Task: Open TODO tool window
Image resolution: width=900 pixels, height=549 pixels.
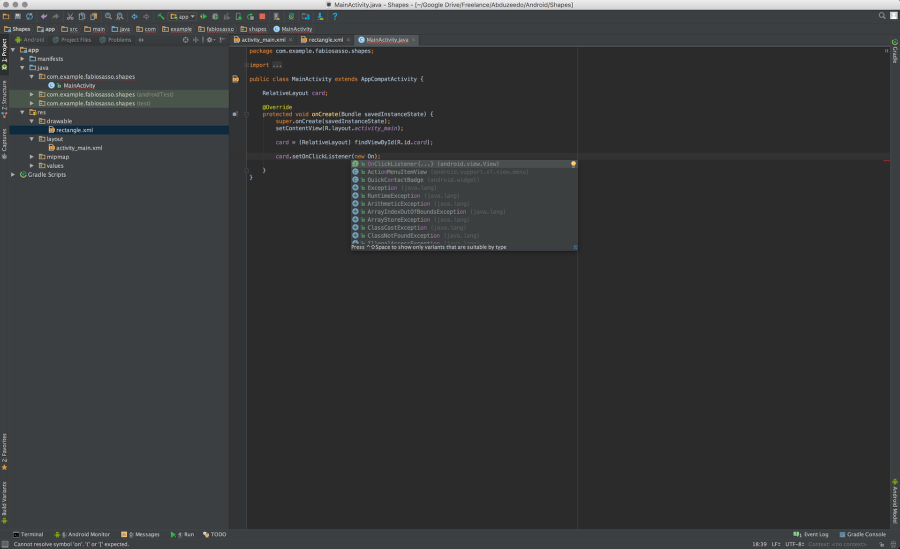Action: [x=215, y=534]
